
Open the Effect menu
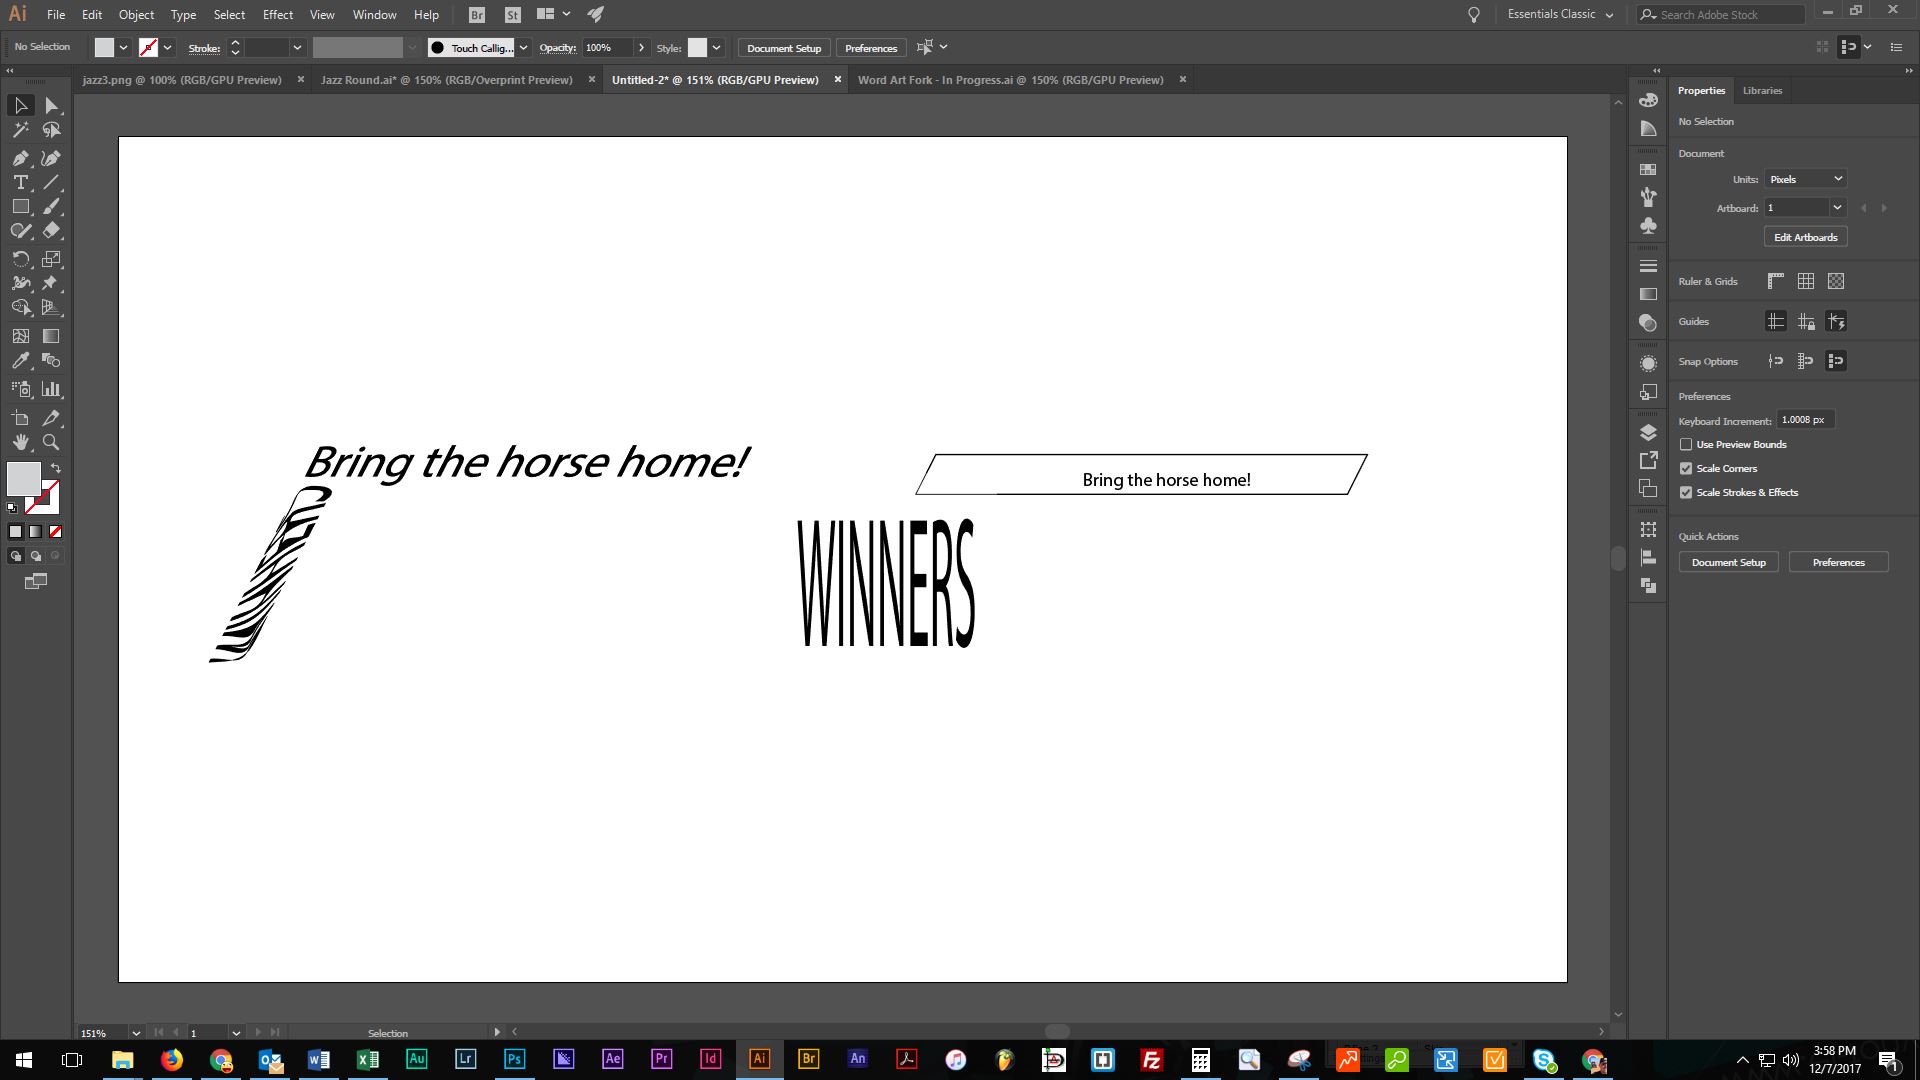coord(277,15)
